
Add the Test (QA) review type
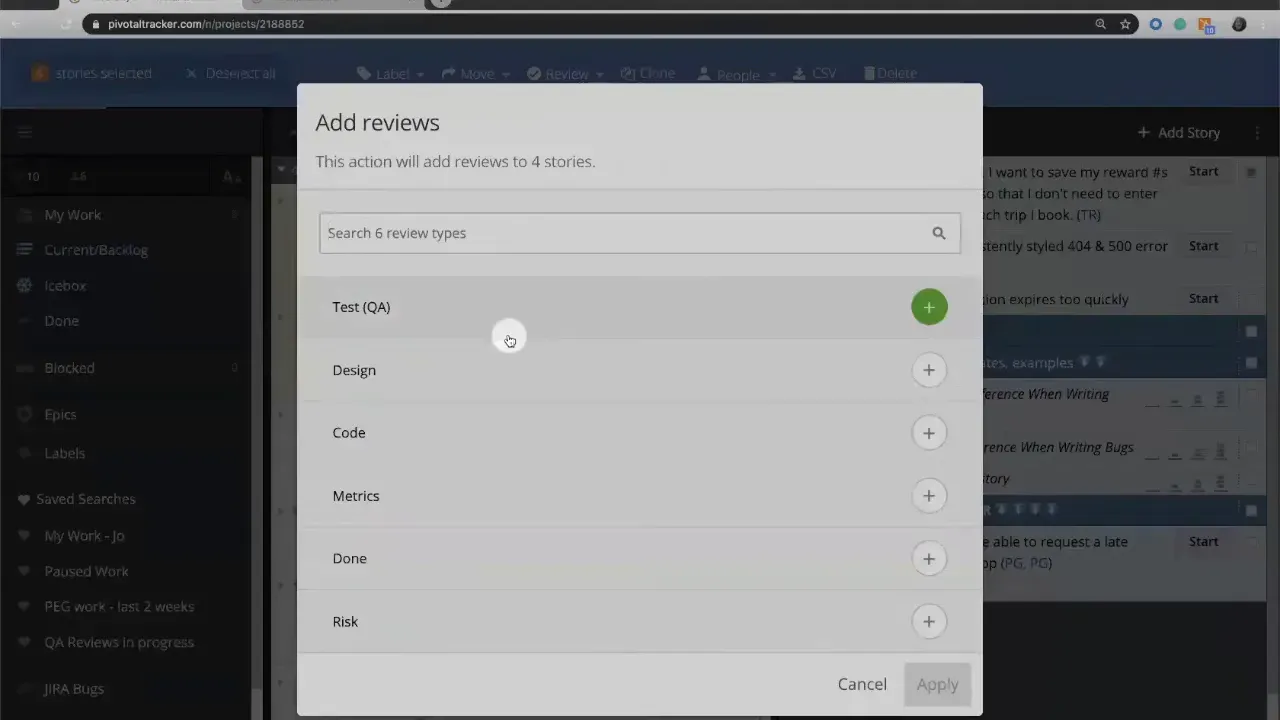pos(928,307)
